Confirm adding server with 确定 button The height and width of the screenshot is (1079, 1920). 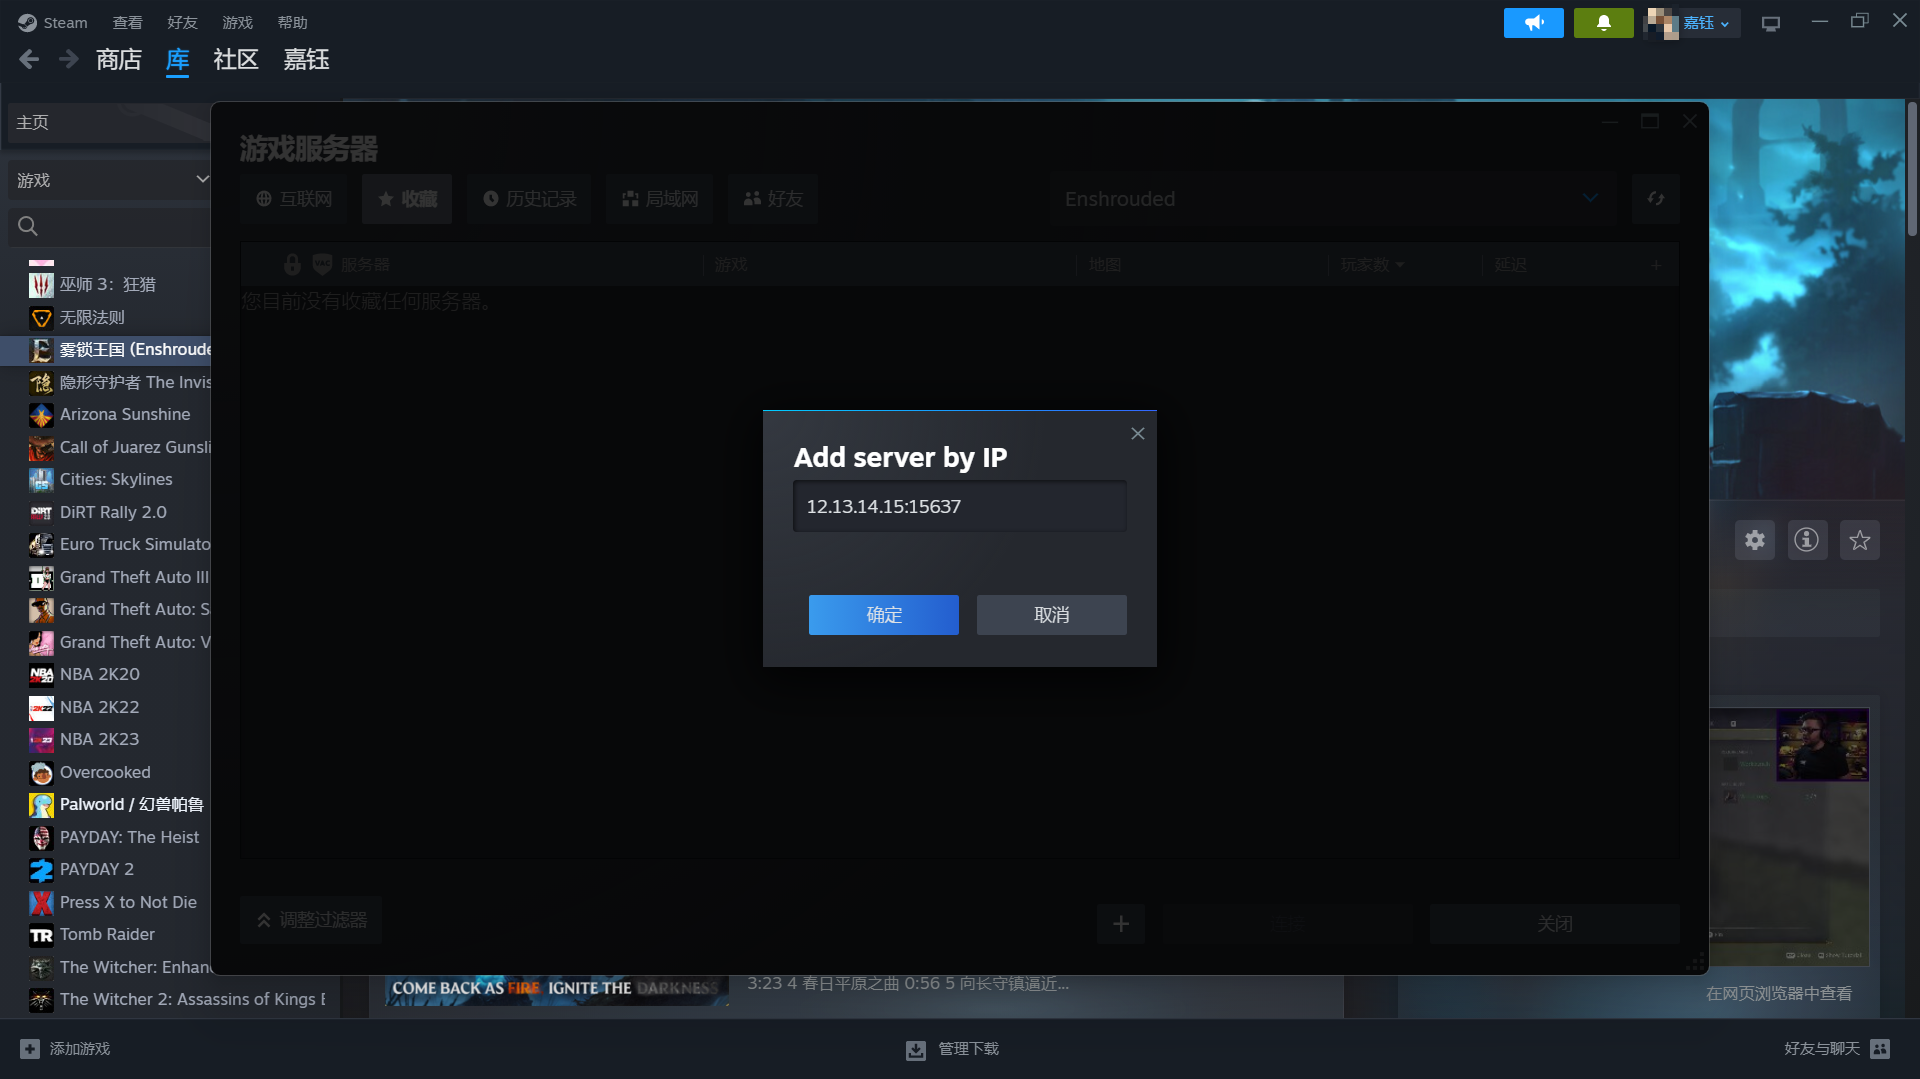883,615
